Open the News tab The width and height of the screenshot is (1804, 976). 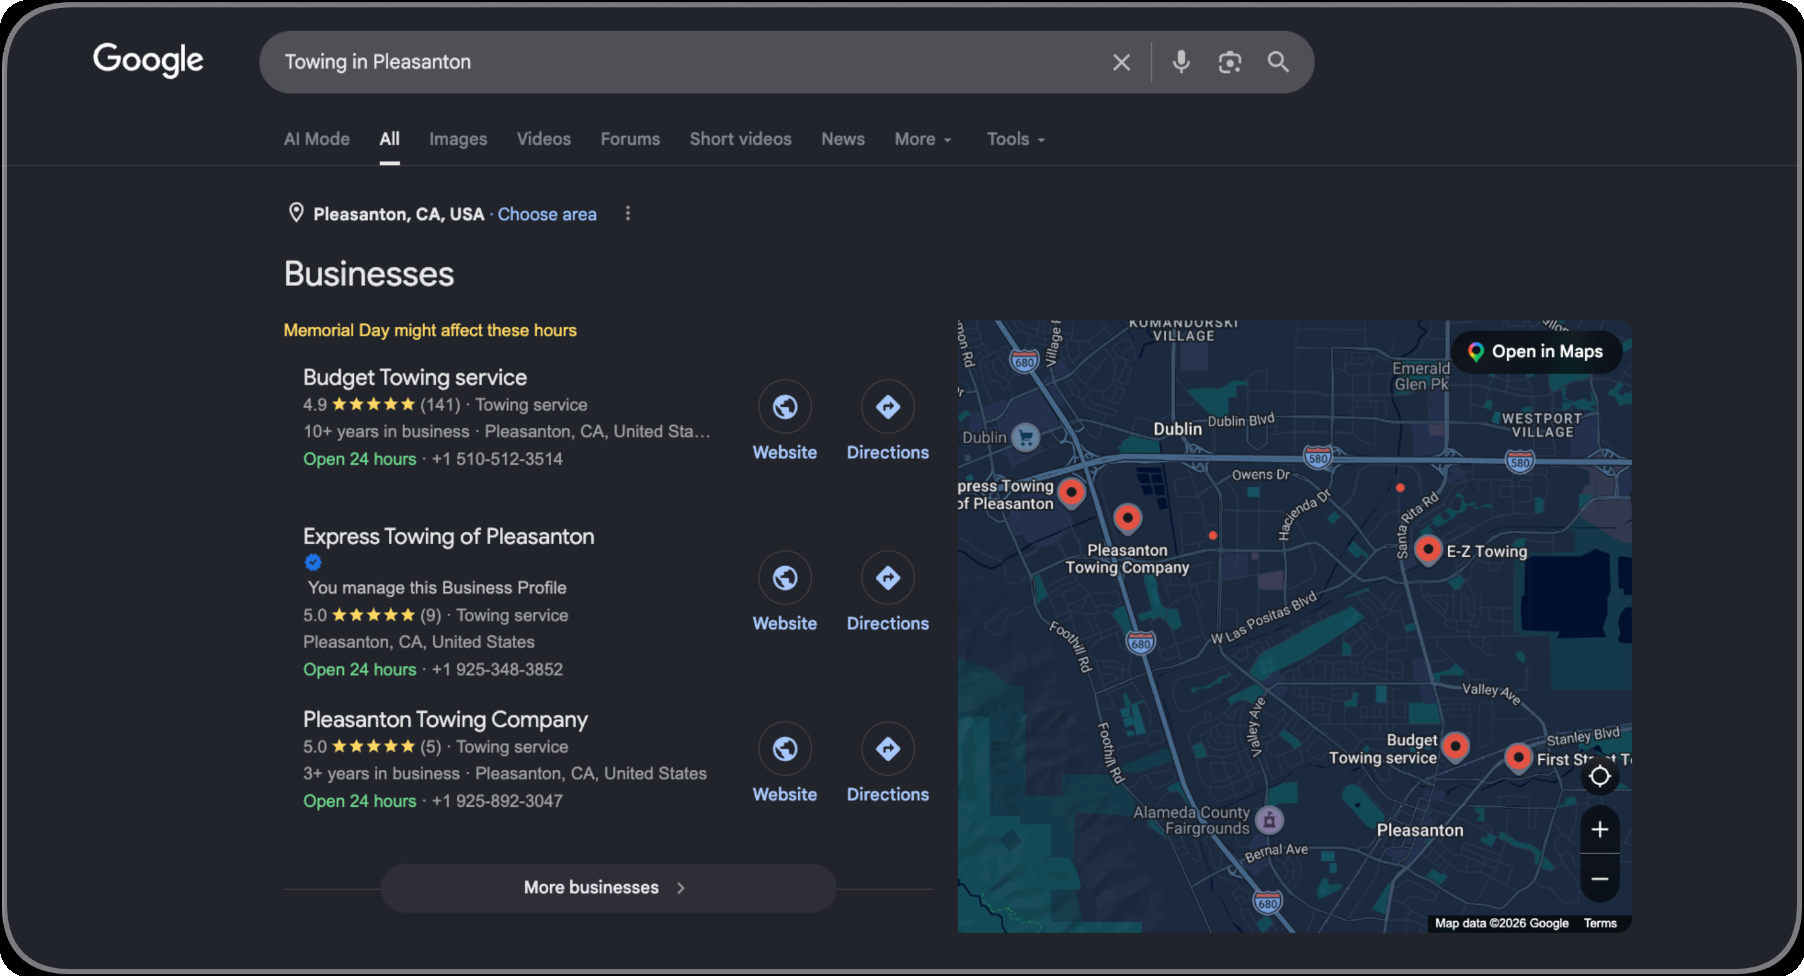(x=843, y=139)
